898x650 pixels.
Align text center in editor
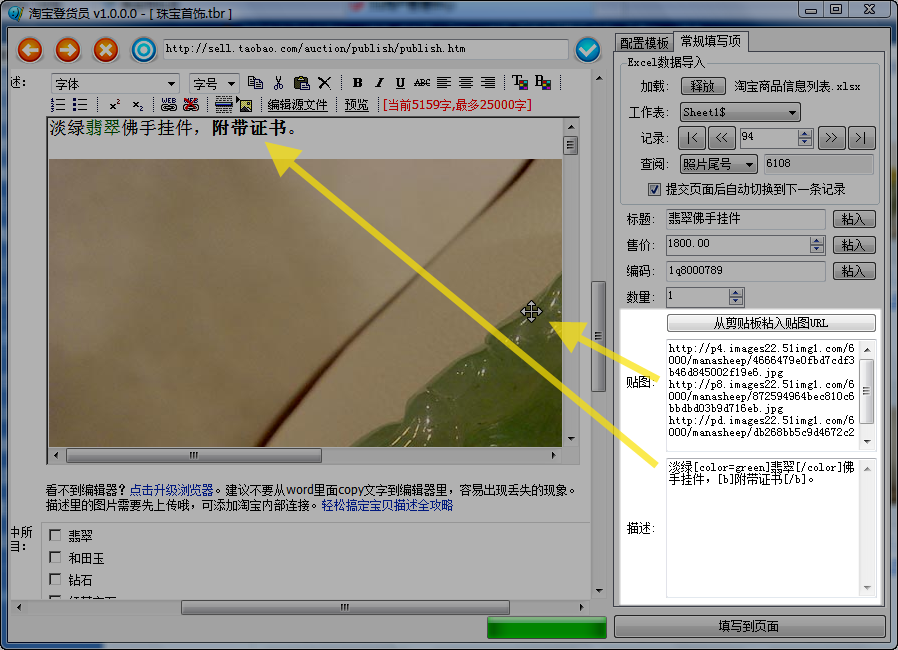pos(466,83)
